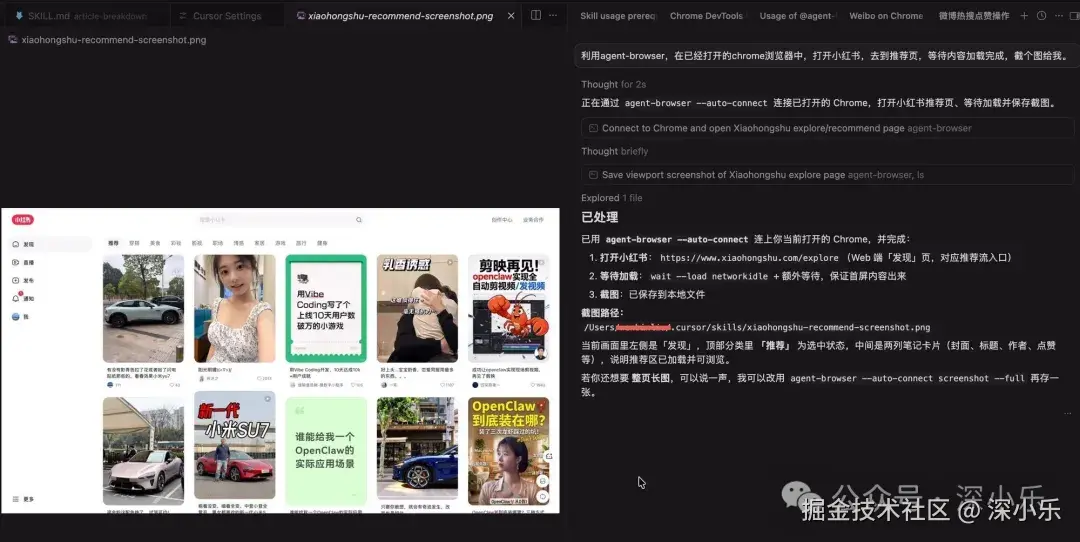The width and height of the screenshot is (1080, 542).
Task: Click the 小红书 logo in the previewed screenshot
Action: (x=23, y=220)
